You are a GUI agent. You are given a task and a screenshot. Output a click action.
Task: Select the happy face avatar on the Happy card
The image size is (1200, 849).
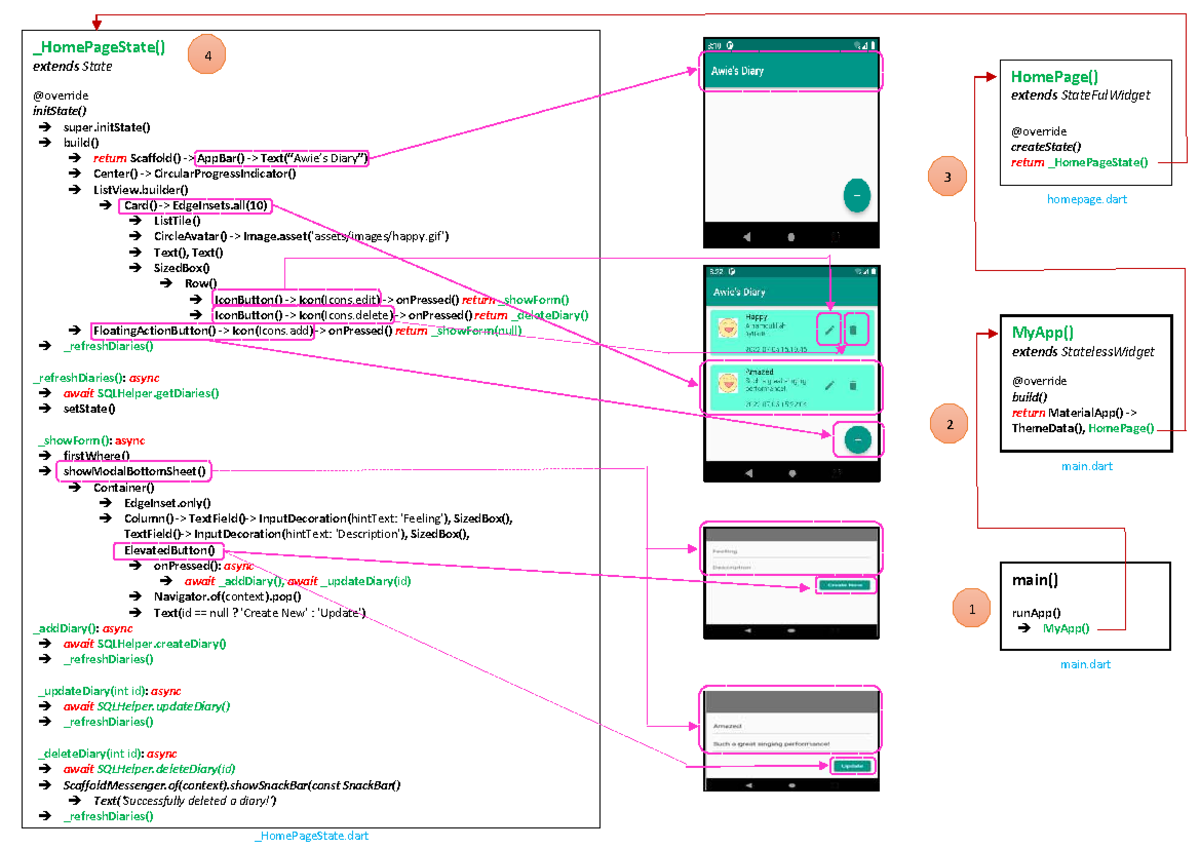727,328
